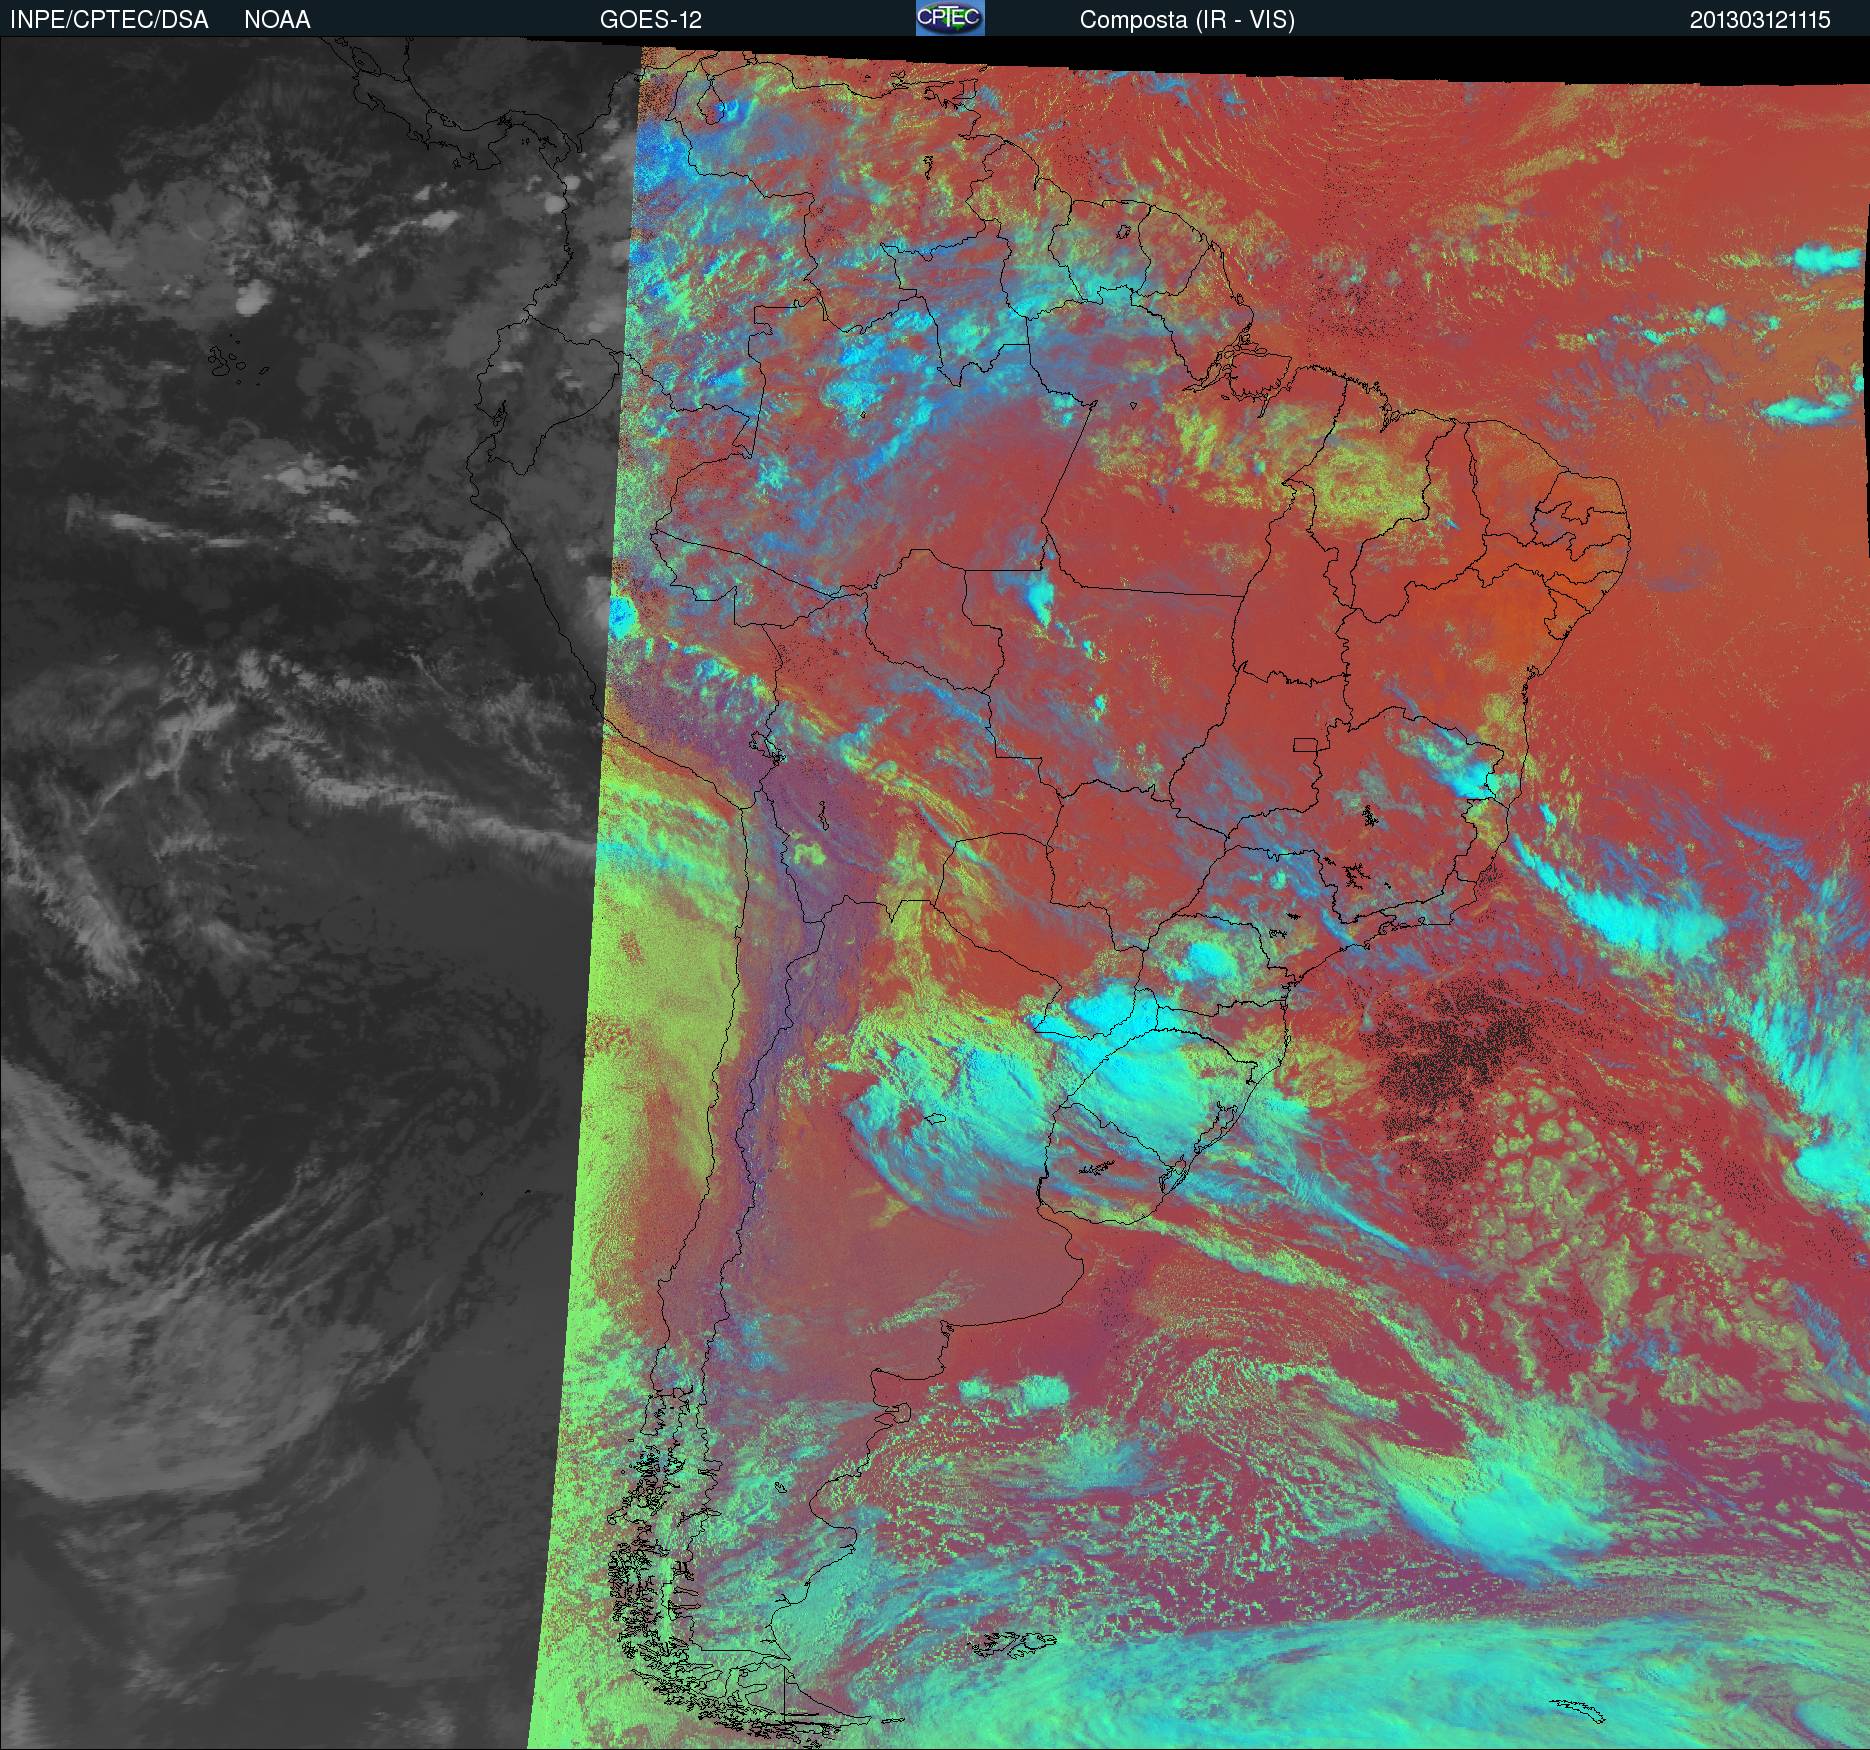The width and height of the screenshot is (1870, 1750).
Task: Click the CPTEC logo in the header
Action: pos(950,18)
